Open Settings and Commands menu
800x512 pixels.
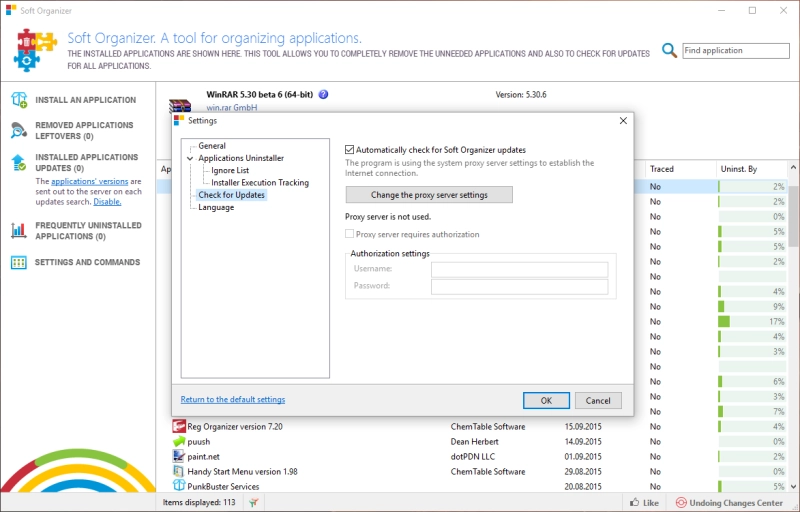coord(87,262)
